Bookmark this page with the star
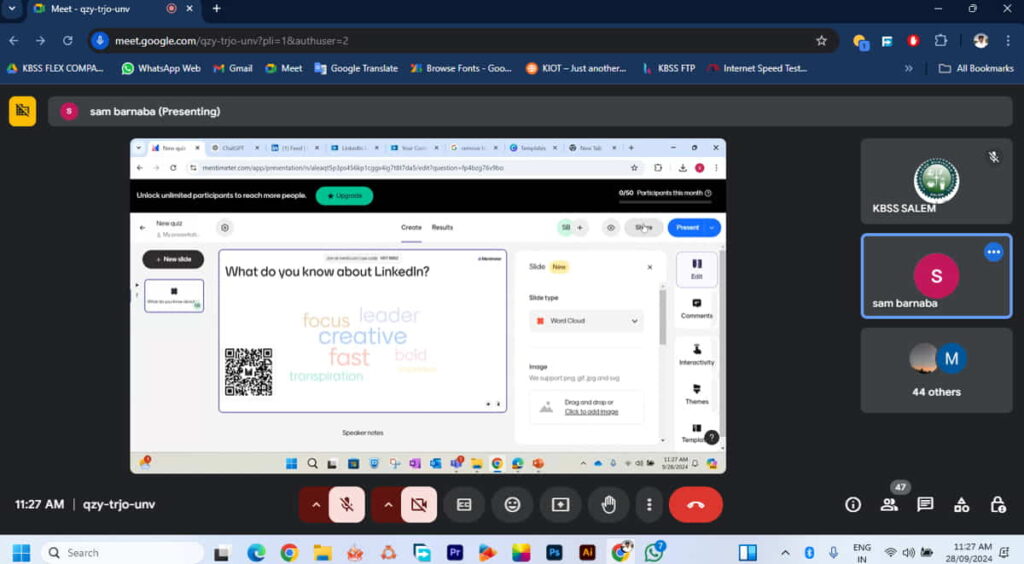1024x564 pixels. click(822, 40)
